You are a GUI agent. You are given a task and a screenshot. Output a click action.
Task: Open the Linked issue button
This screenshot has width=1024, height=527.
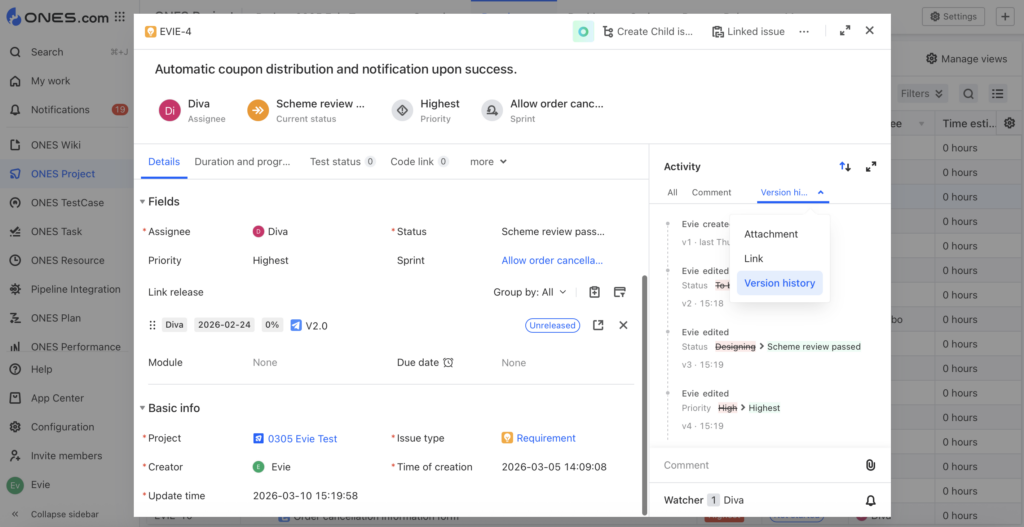pos(748,32)
